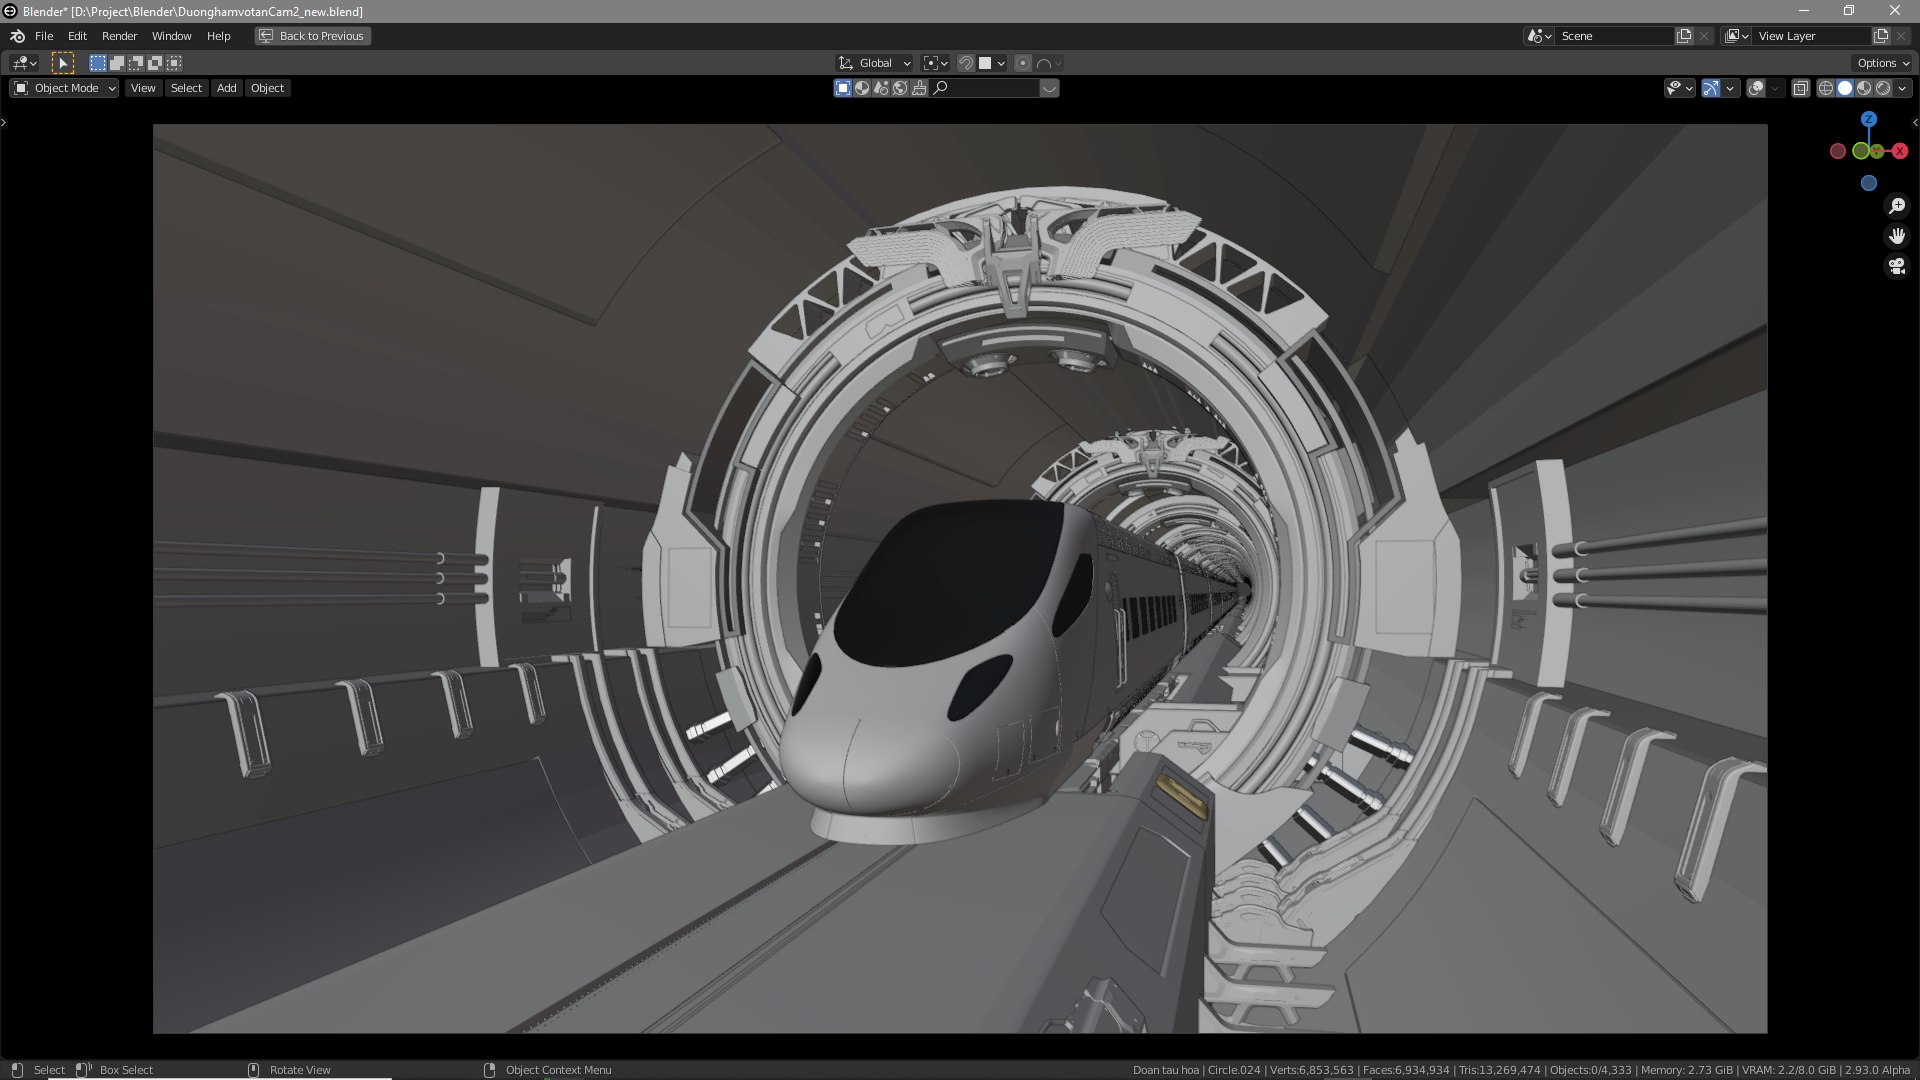
Task: Select the active tool settings icon
Action: (843, 88)
